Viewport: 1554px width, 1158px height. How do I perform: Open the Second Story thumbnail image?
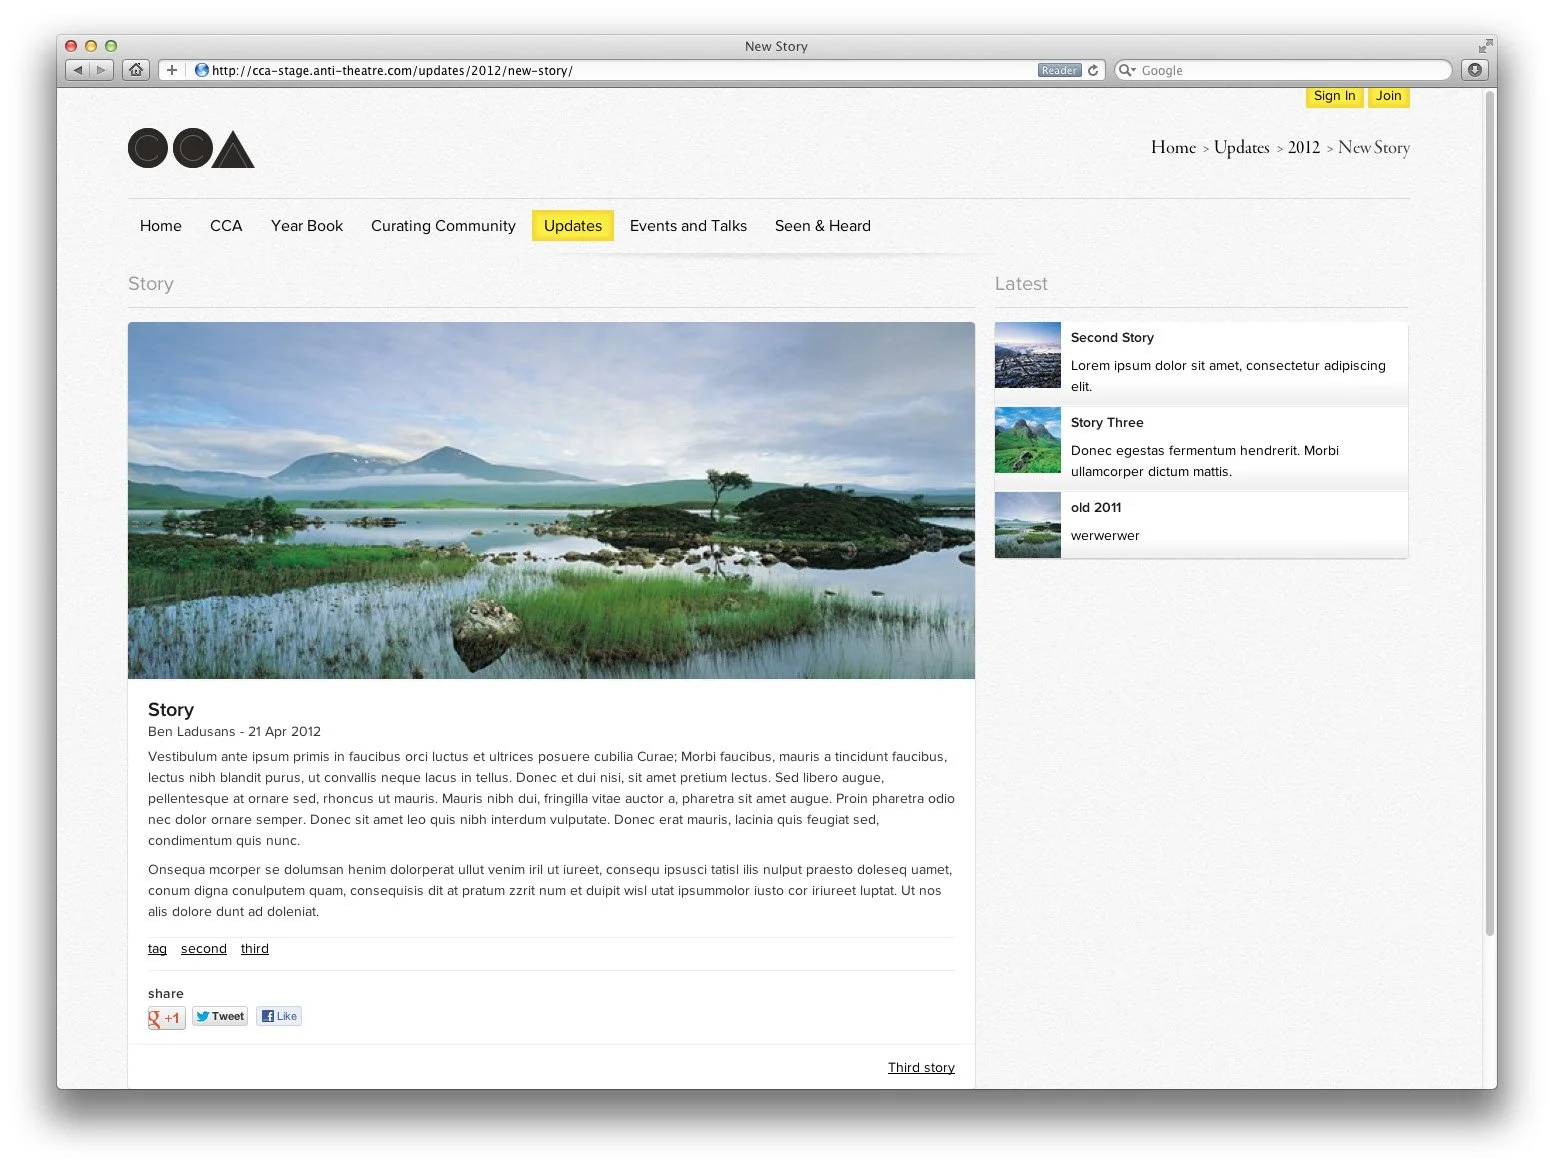pyautogui.click(x=1028, y=355)
